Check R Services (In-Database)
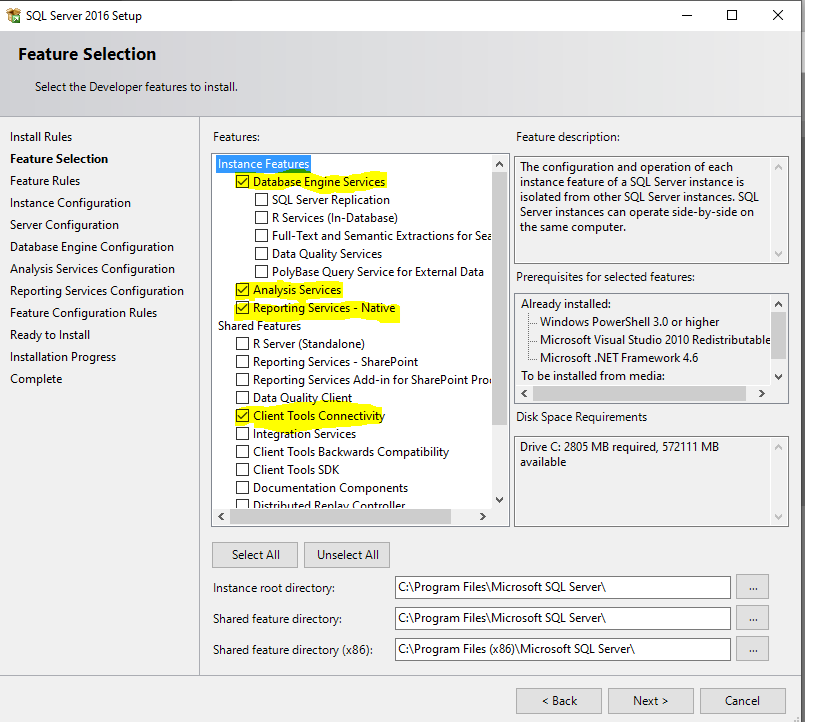The width and height of the screenshot is (819, 722). click(x=262, y=217)
